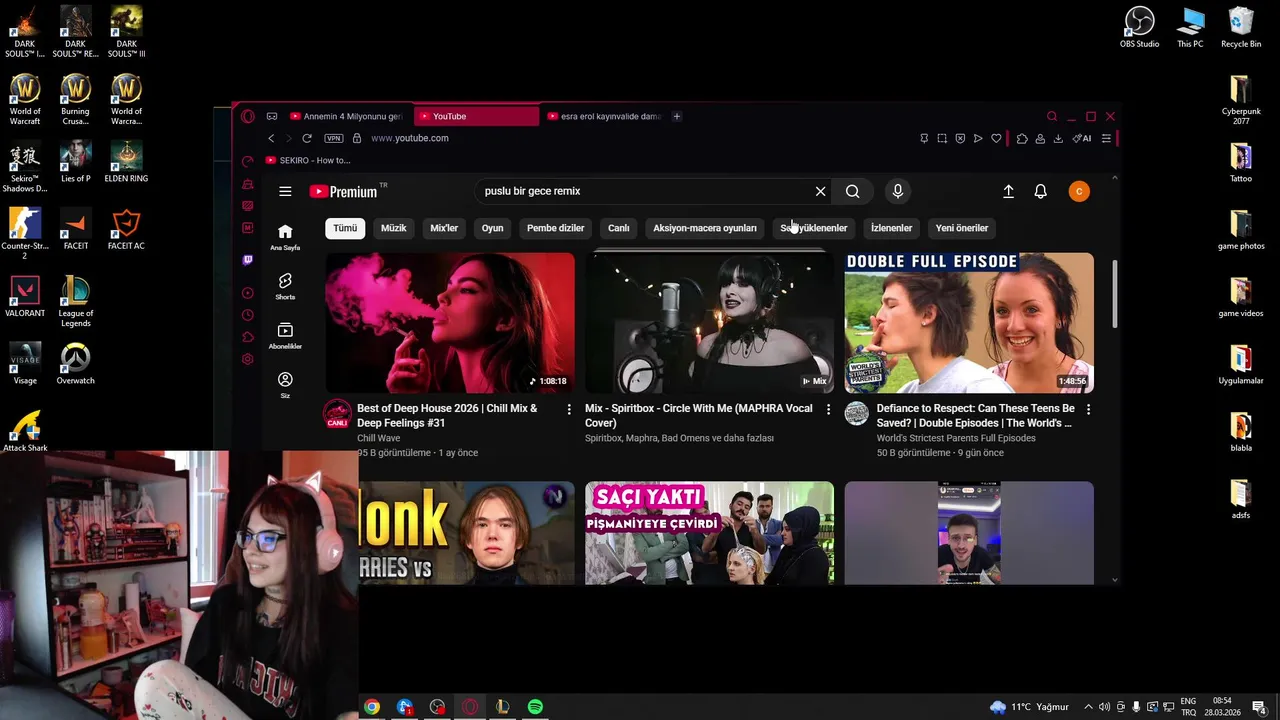The image size is (1280, 720).
Task: Switch to esra erol kayınvalide tab
Action: point(604,116)
